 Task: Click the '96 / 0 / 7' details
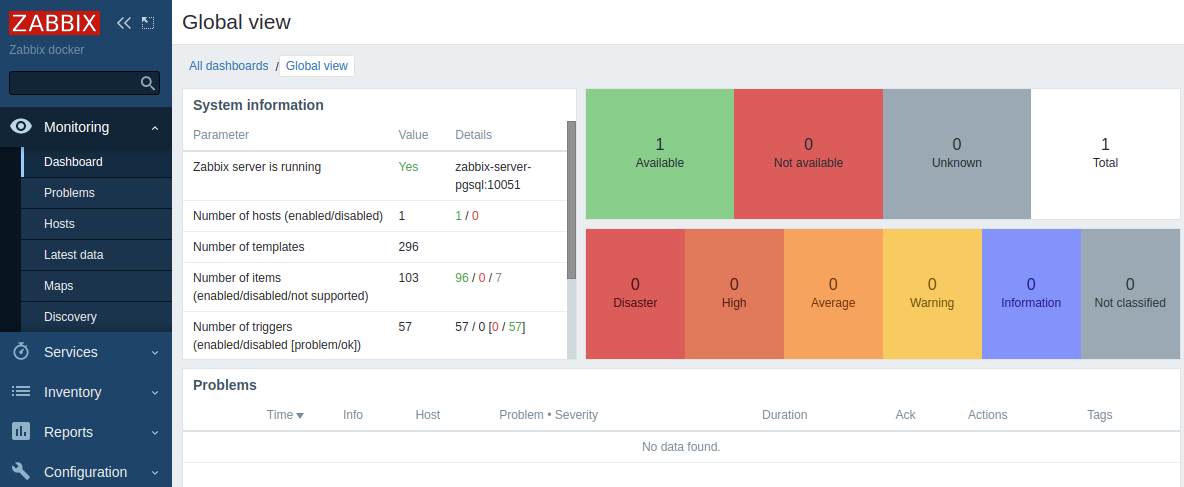point(479,277)
